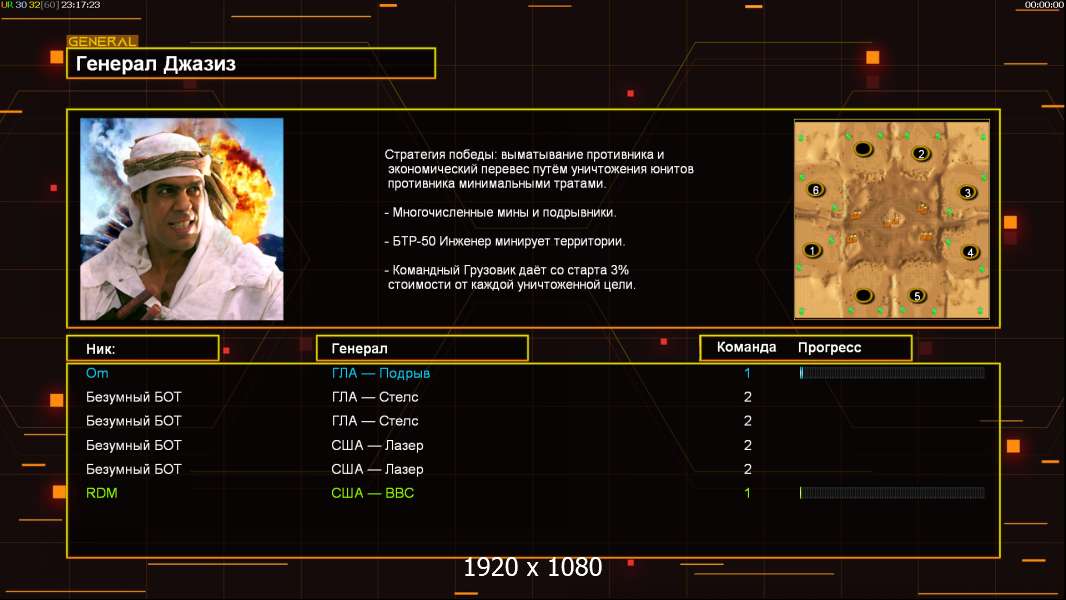Click team number 1 in RDM's row

coord(747,493)
